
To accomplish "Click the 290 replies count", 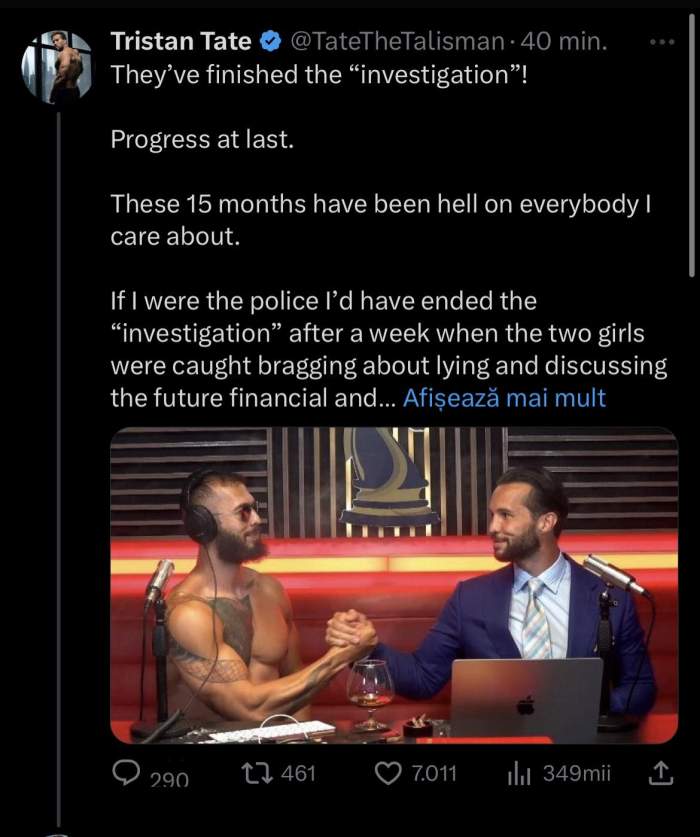I will click(x=169, y=780).
